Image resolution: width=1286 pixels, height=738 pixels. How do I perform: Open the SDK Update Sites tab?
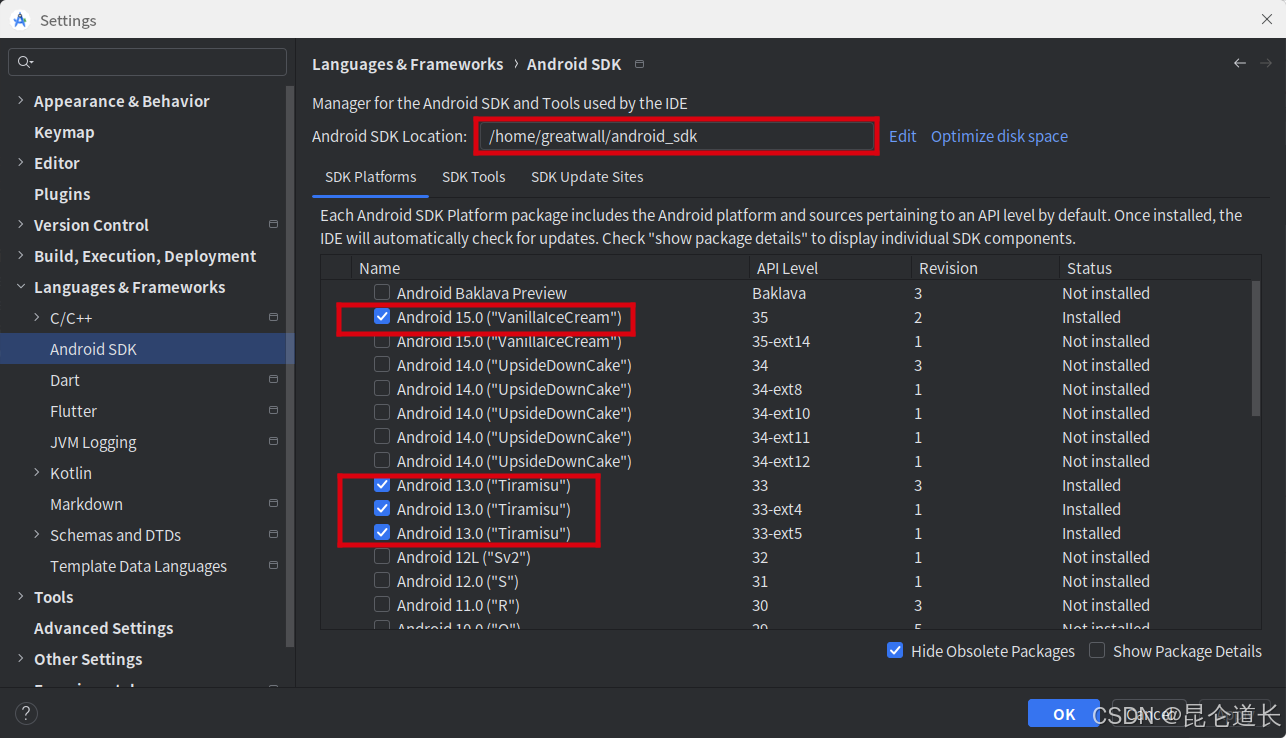pyautogui.click(x=587, y=177)
